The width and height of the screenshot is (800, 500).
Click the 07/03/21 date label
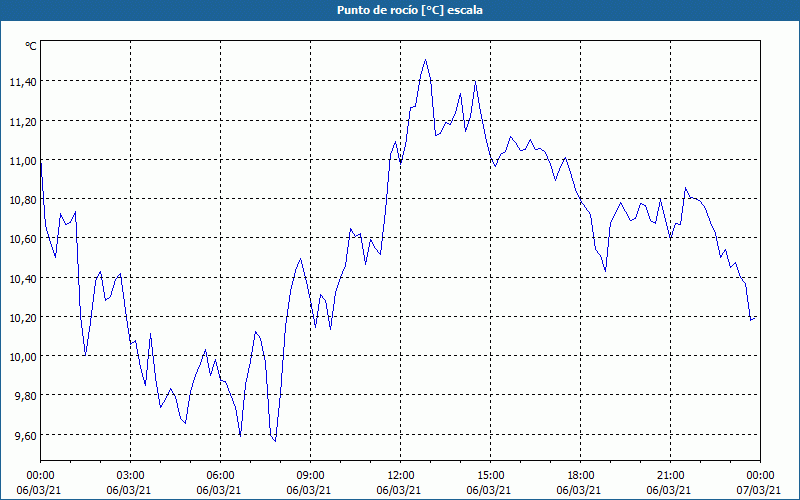759,490
